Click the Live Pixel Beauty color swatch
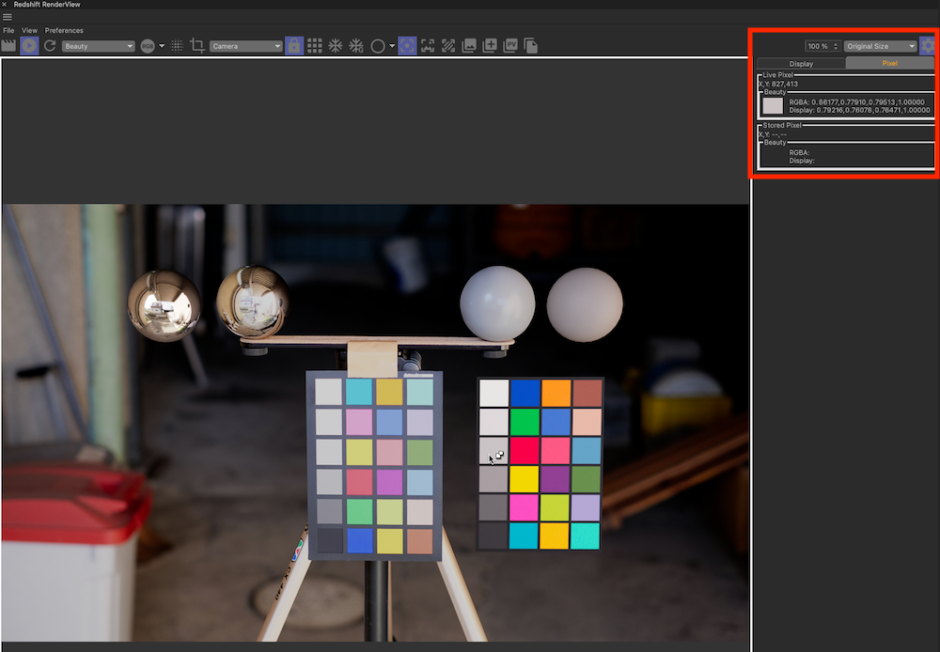 tap(772, 105)
